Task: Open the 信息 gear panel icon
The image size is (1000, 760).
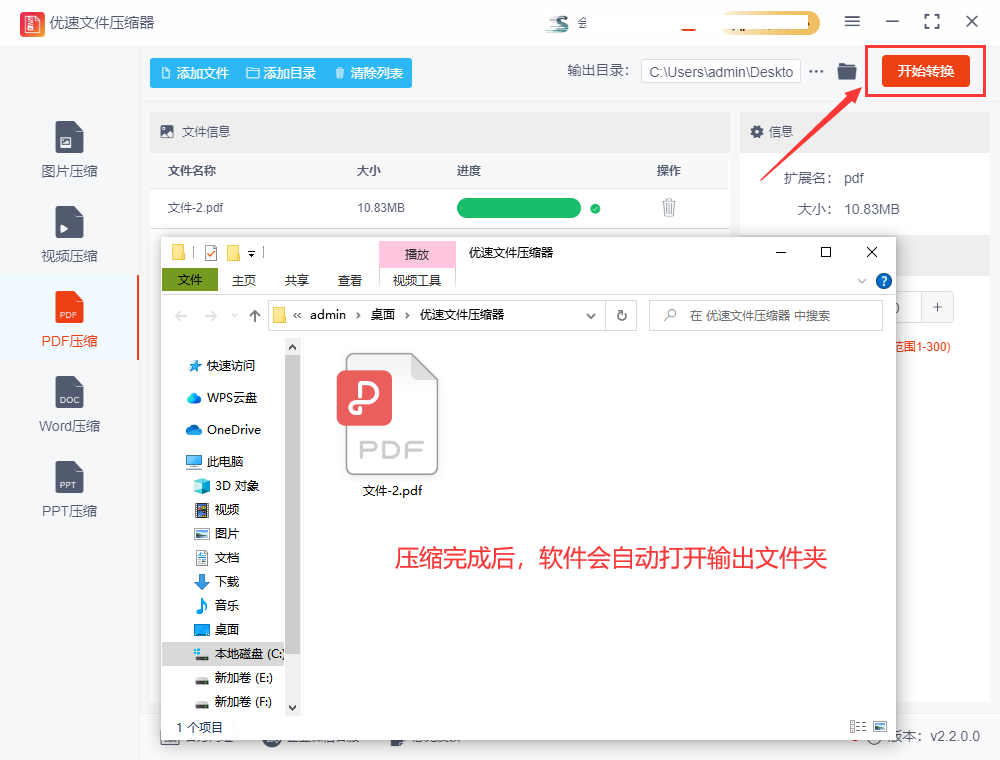Action: pos(756,131)
